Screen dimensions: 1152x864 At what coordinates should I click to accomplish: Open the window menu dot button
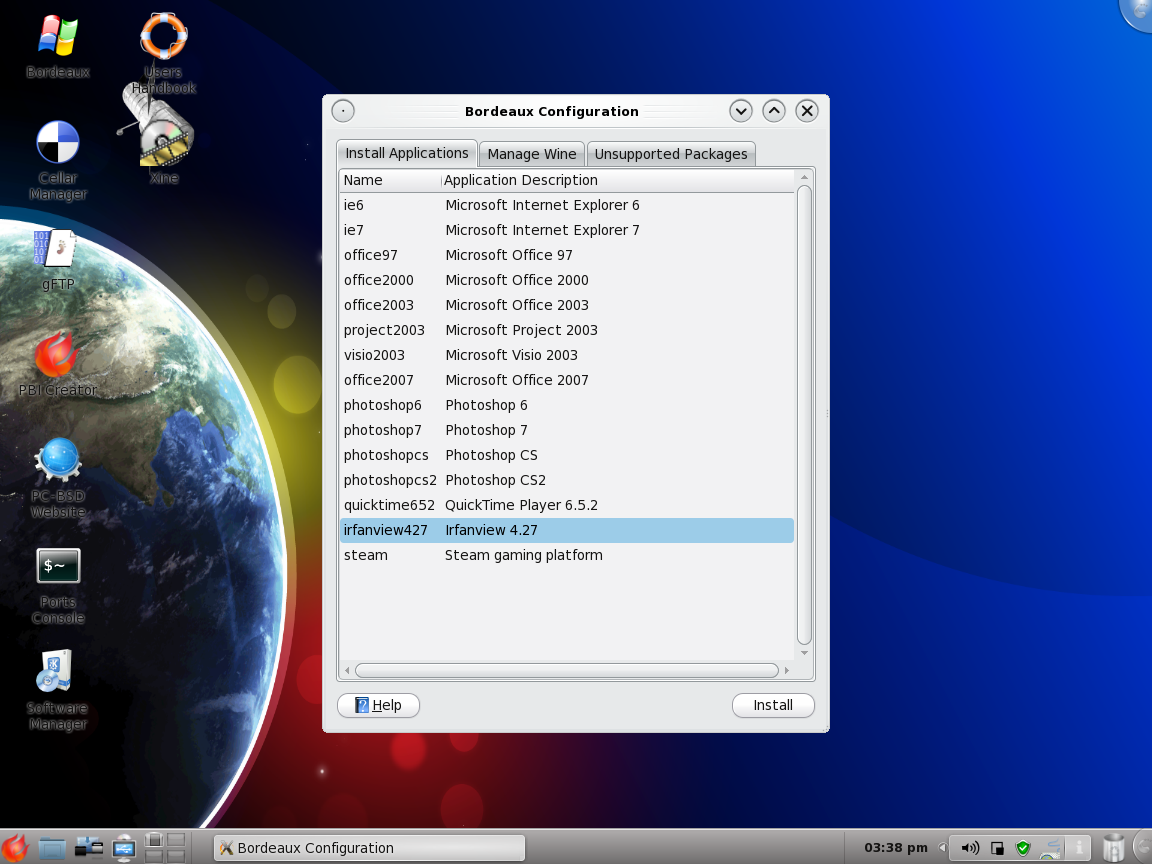[x=343, y=111]
